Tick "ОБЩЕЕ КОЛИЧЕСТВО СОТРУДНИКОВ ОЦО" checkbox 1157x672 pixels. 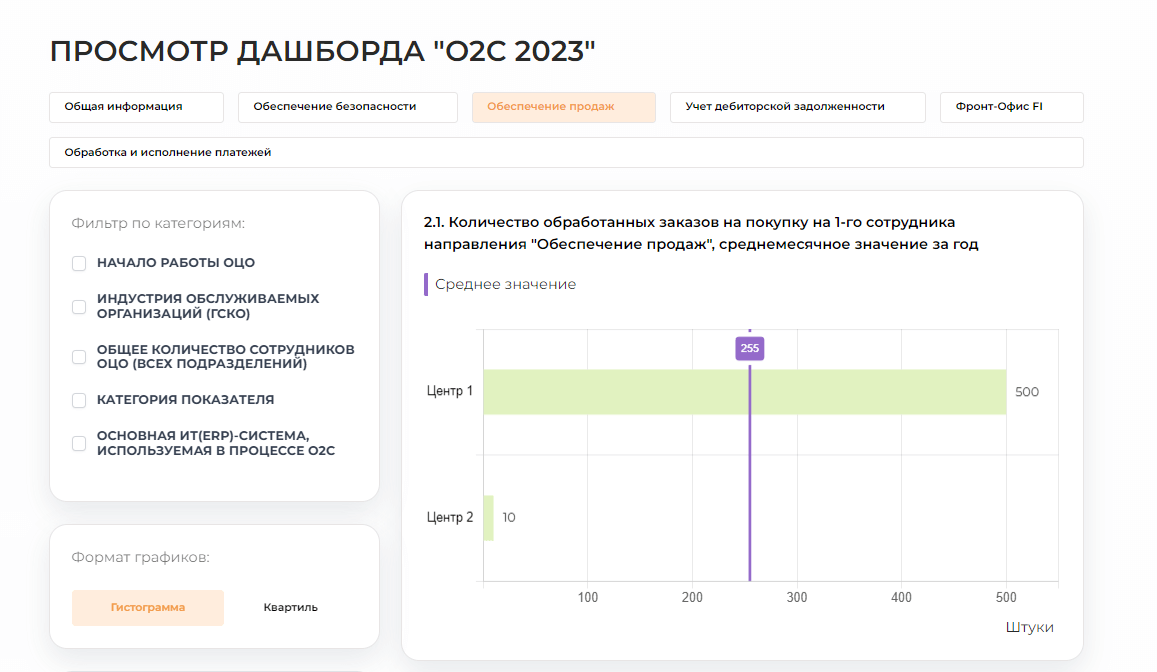tap(78, 356)
